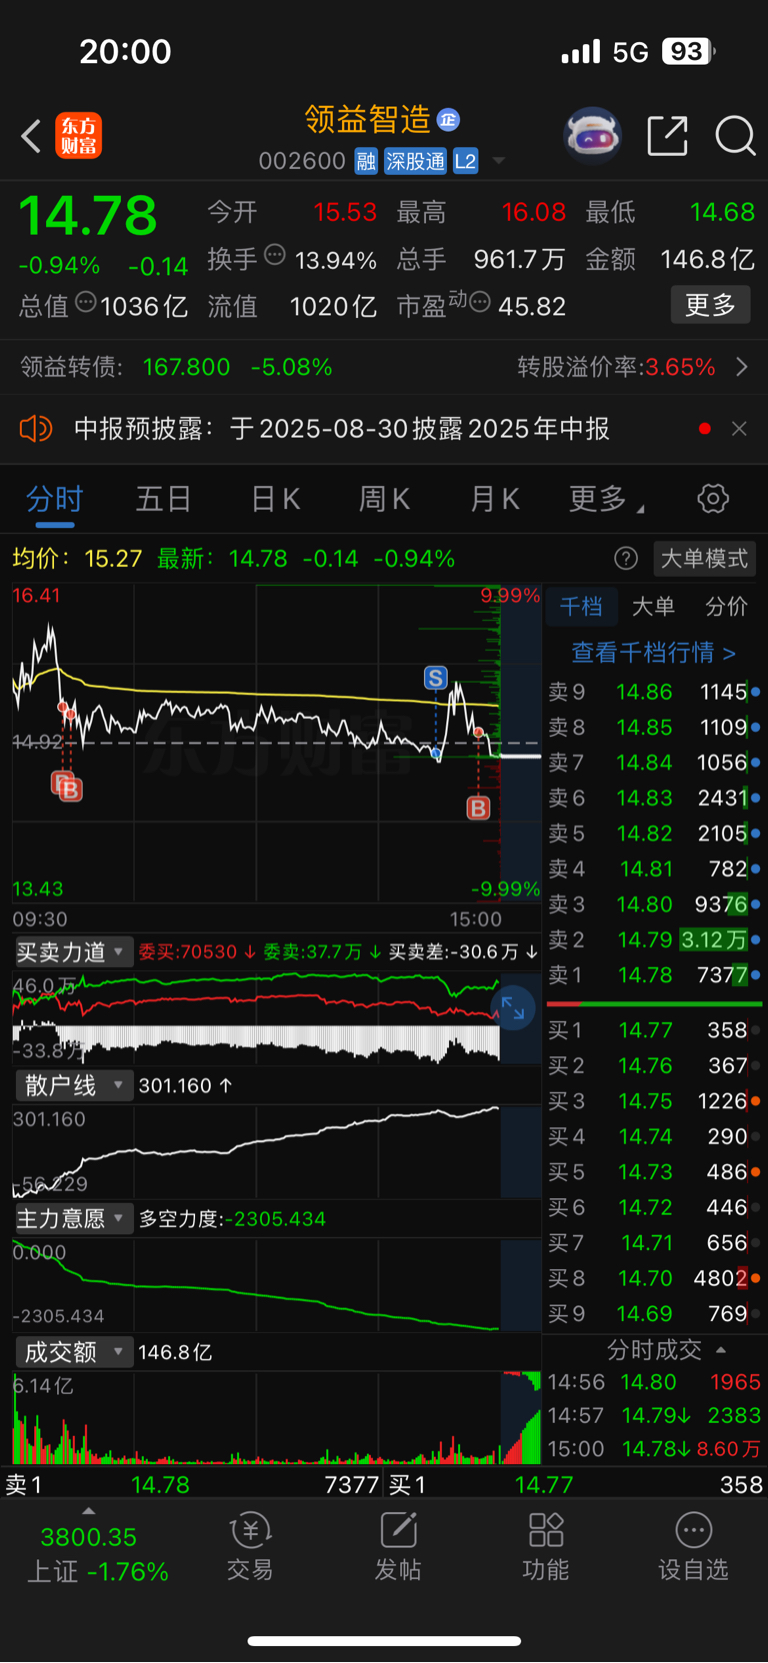
Task: Expand the 买卖力道 indicator dropdown
Action: coord(72,952)
